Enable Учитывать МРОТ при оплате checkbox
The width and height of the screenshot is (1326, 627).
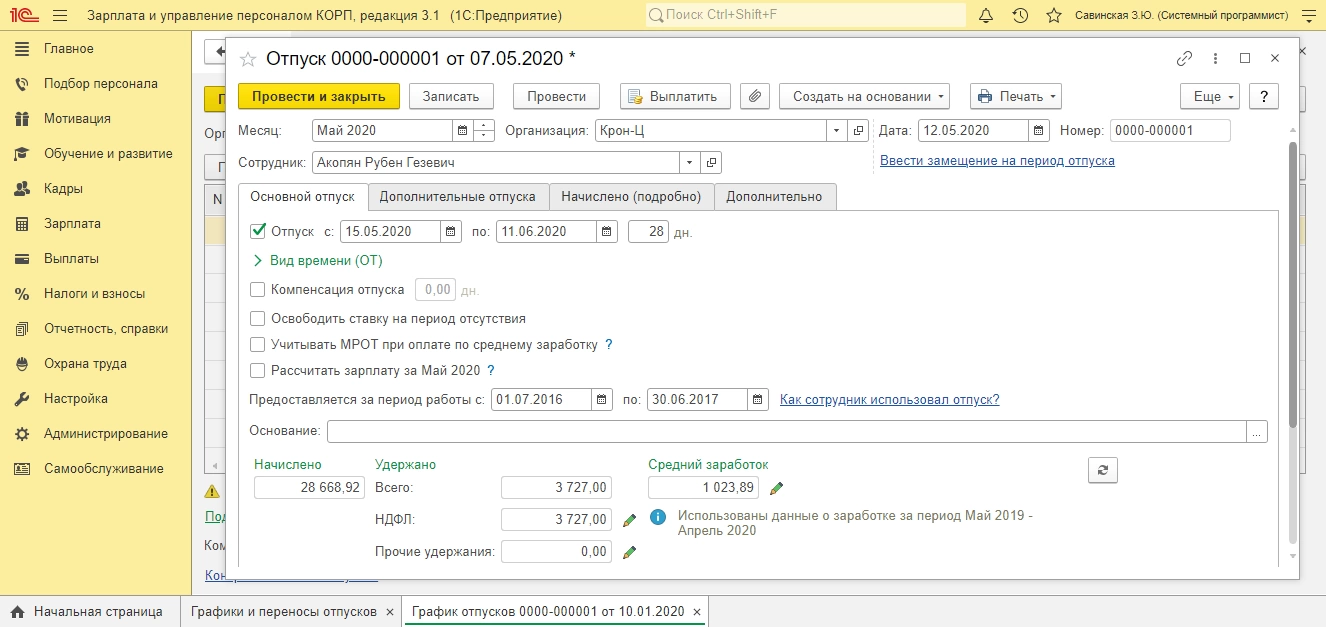point(258,344)
